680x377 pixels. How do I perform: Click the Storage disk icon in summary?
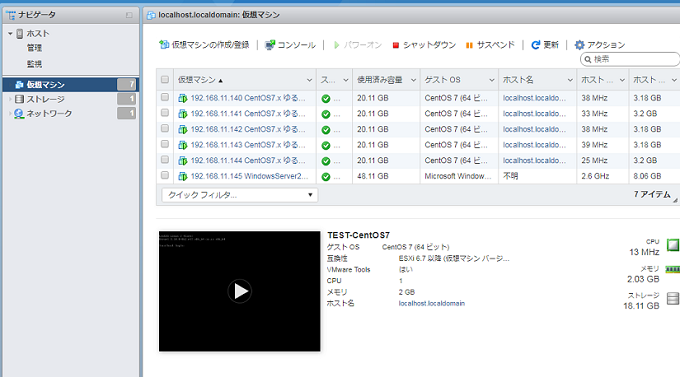(673, 298)
